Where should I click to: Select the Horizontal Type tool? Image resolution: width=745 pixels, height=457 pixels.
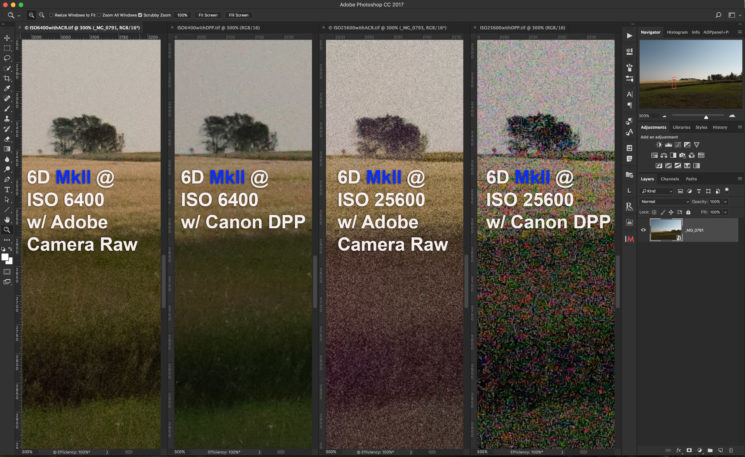click(x=7, y=190)
